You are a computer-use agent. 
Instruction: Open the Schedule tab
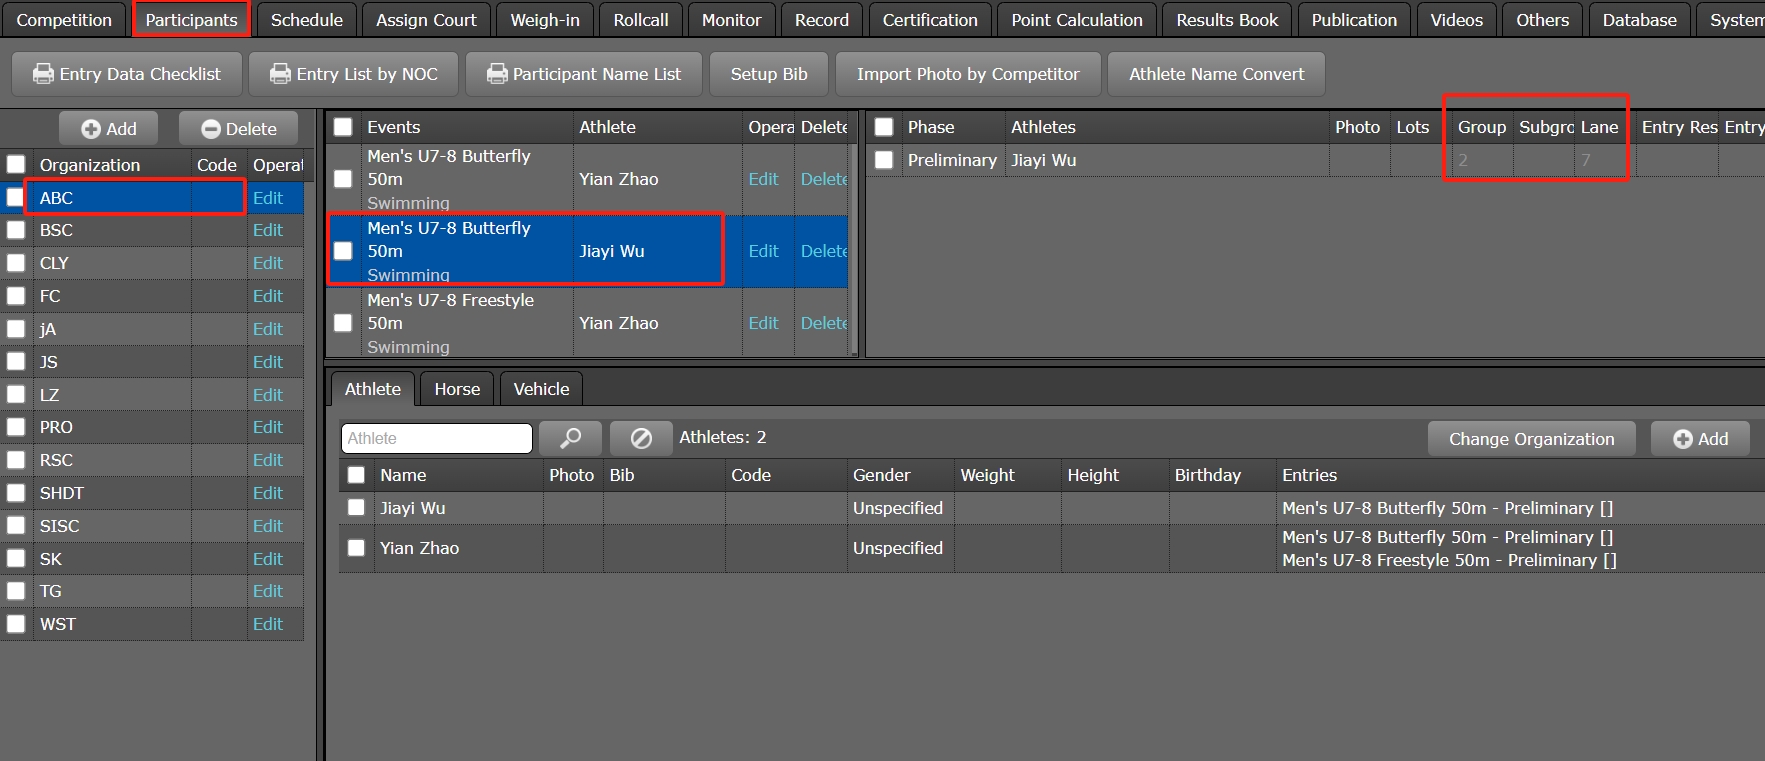306,20
